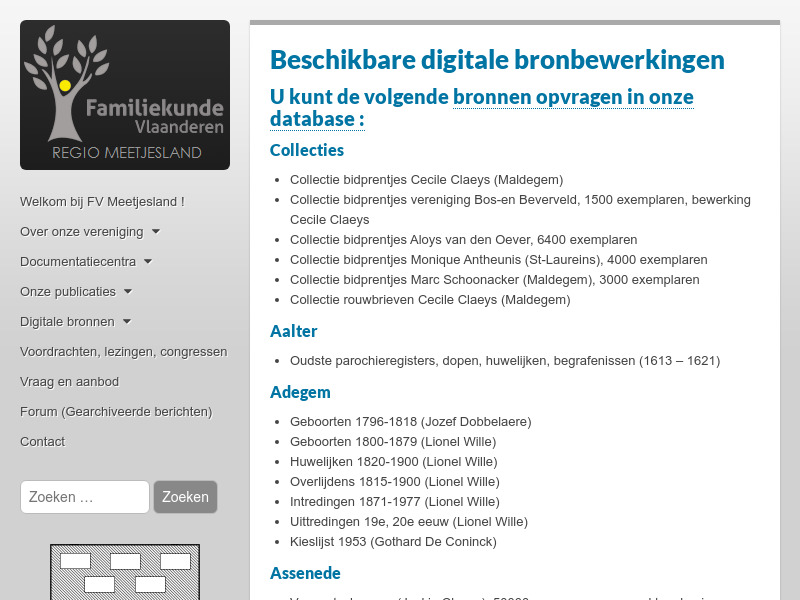Click the "Assenede" heading

click(x=305, y=573)
